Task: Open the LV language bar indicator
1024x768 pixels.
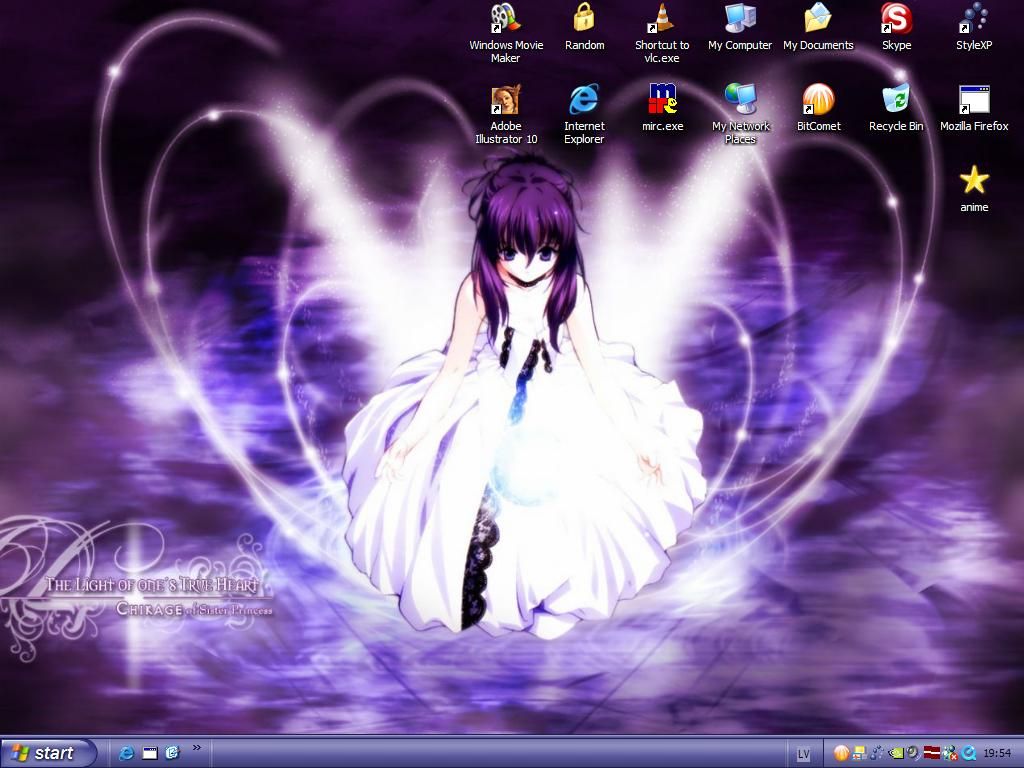Action: 803,754
